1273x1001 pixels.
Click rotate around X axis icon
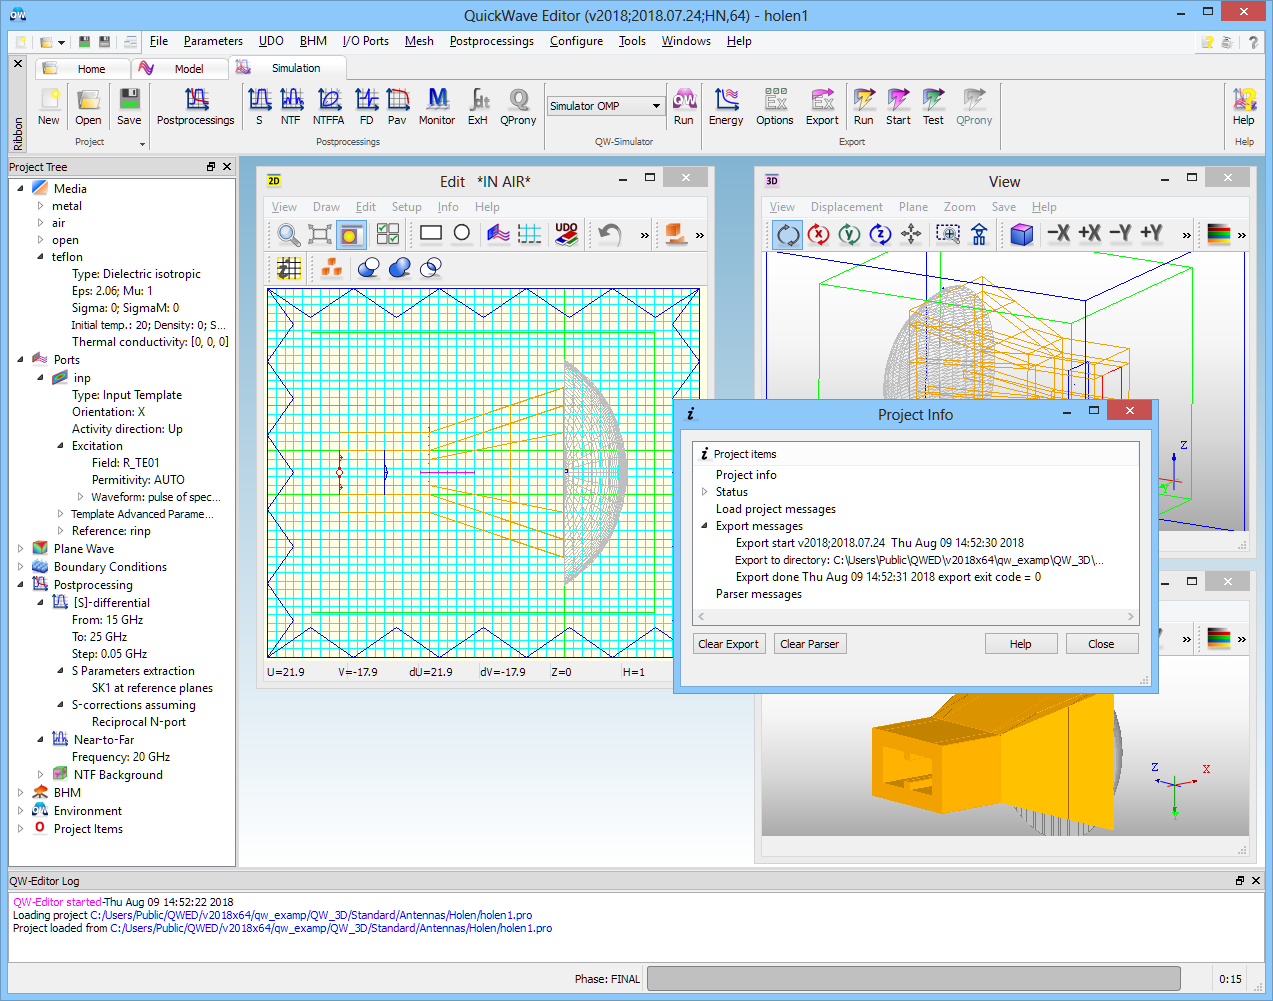[x=818, y=234]
